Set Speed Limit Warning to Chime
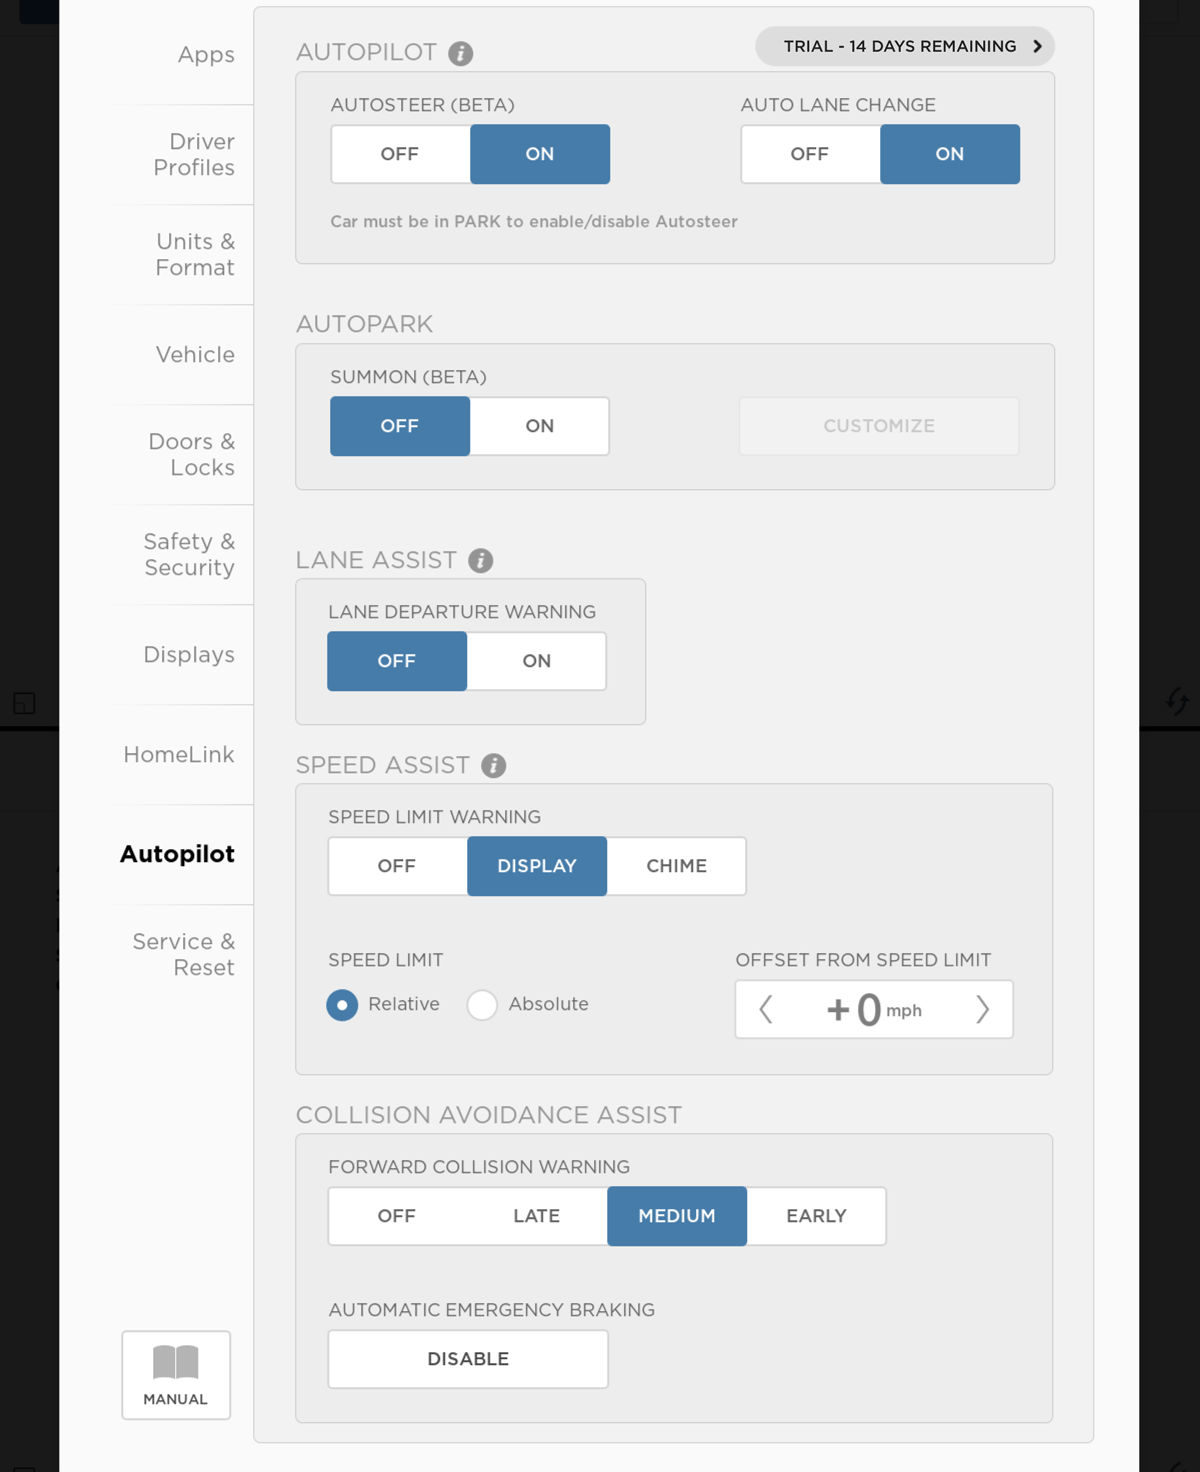This screenshot has width=1200, height=1472. [677, 866]
